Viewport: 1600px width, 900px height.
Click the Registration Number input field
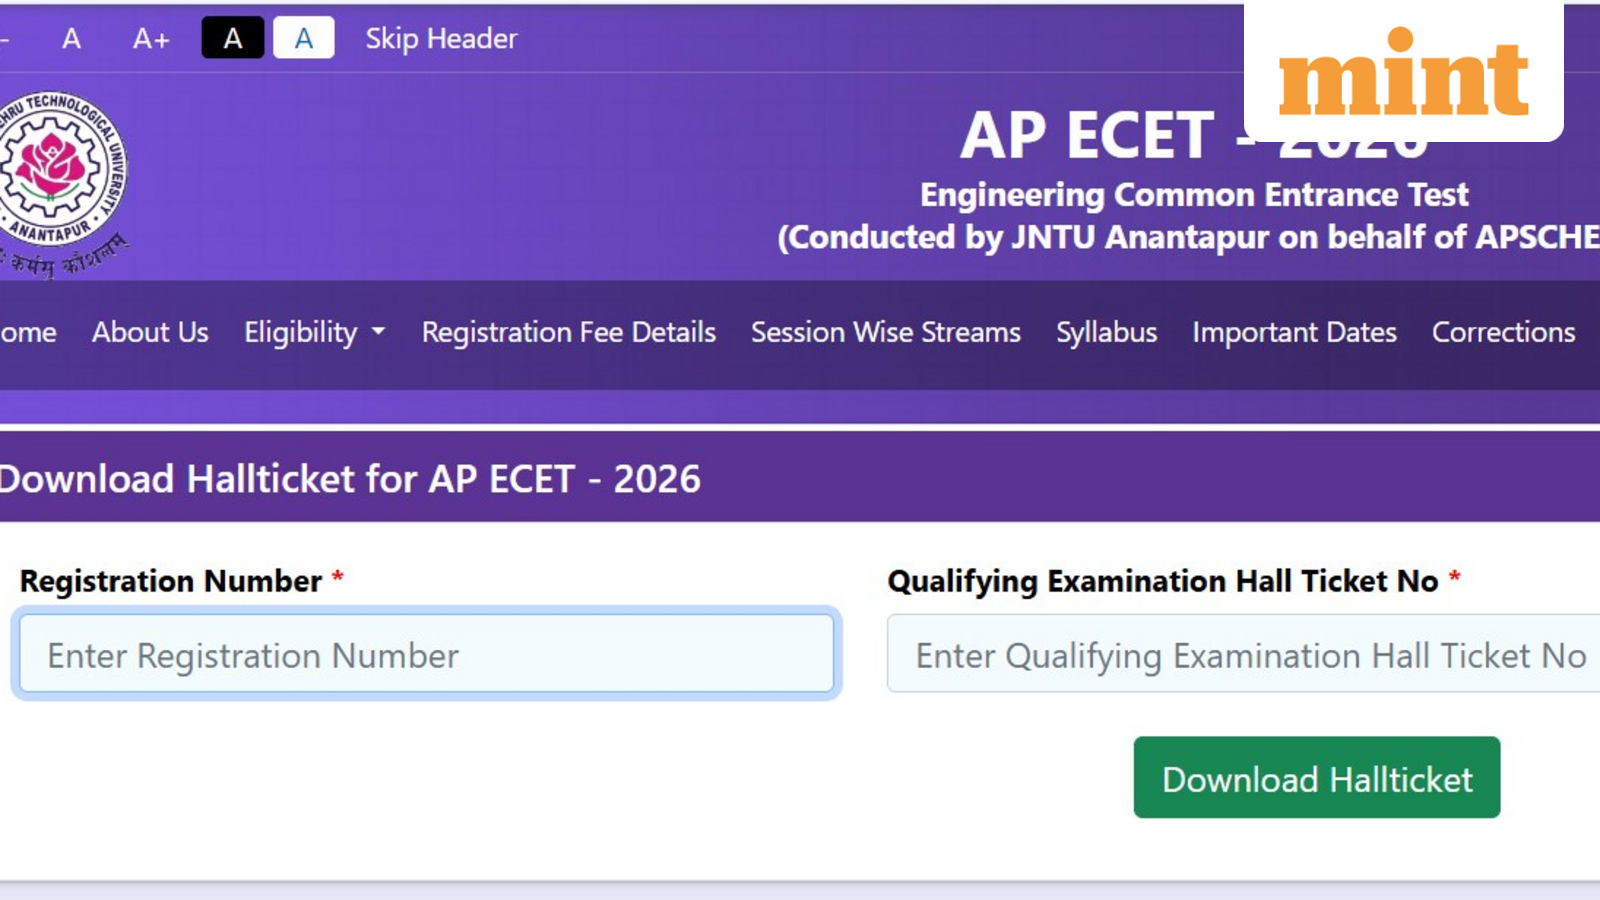pos(424,654)
